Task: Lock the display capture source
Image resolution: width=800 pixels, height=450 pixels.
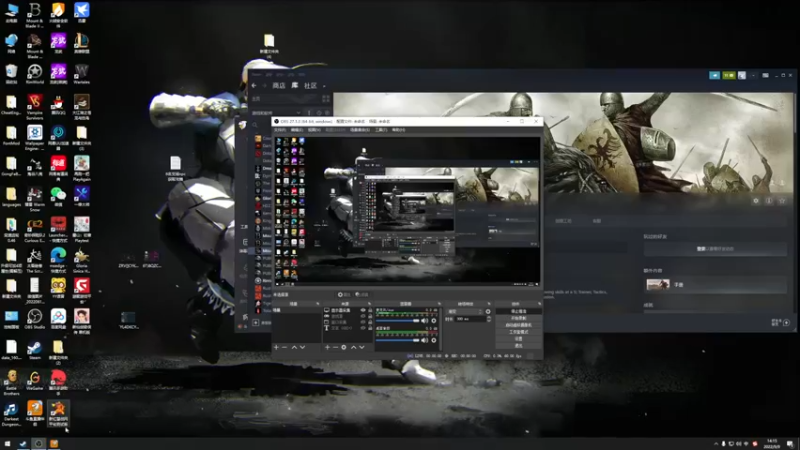Action: (370, 310)
